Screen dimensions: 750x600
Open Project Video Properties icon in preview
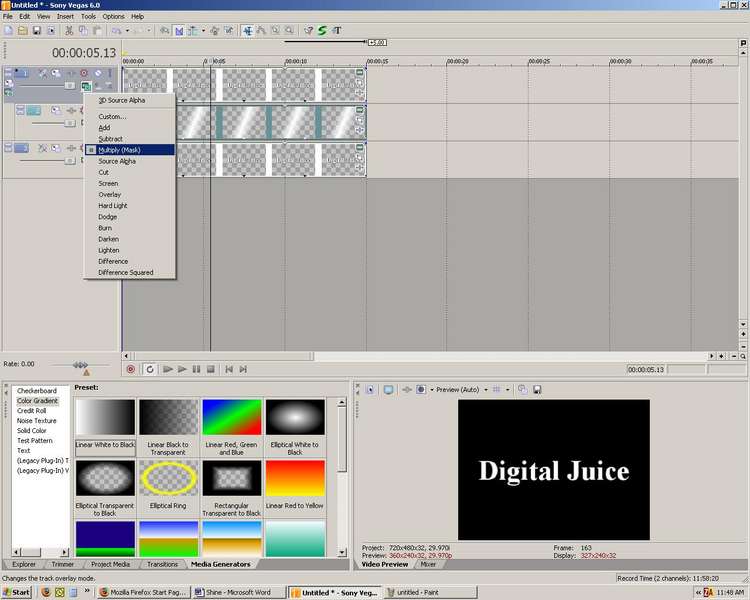point(371,390)
